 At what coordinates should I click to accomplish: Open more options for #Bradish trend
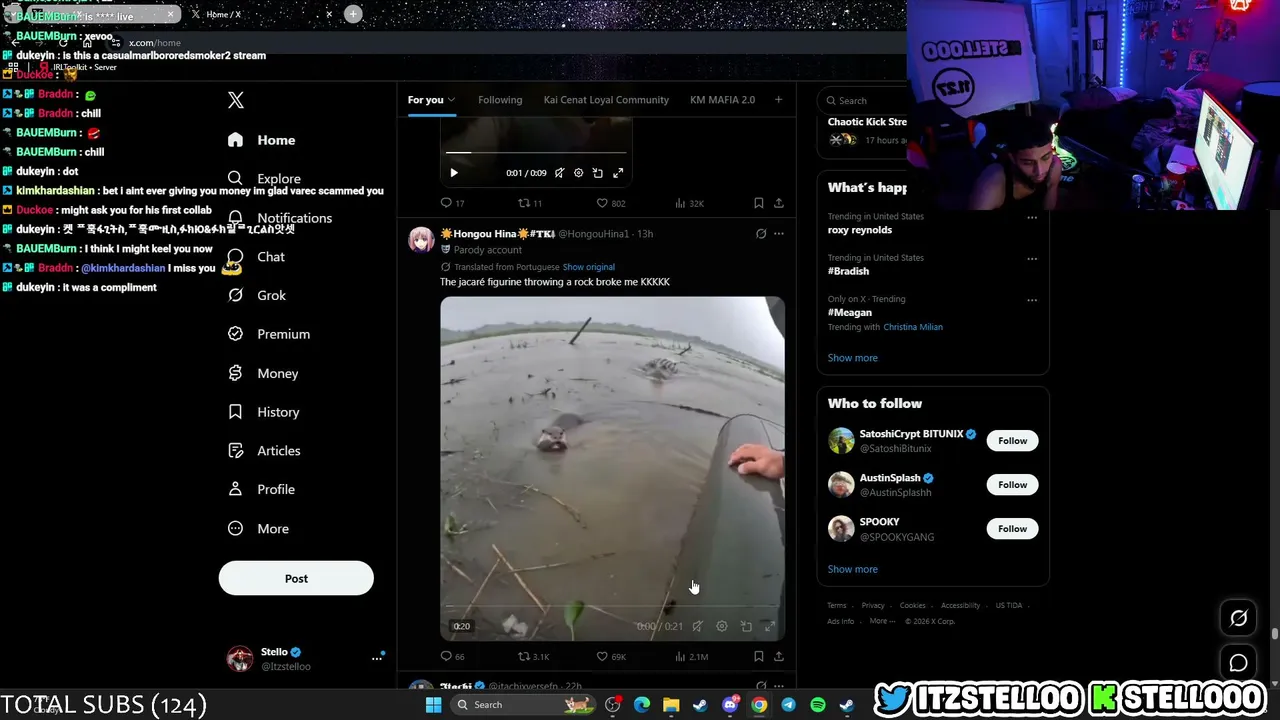pyautogui.click(x=1032, y=258)
